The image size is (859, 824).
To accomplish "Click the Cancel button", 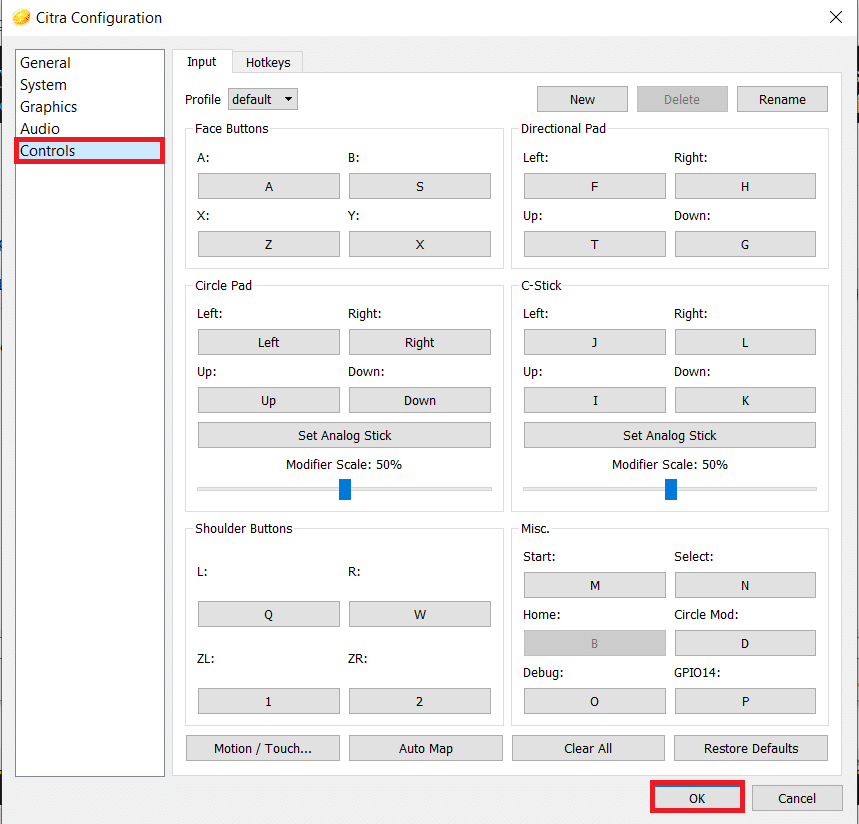I will pyautogui.click(x=797, y=798).
